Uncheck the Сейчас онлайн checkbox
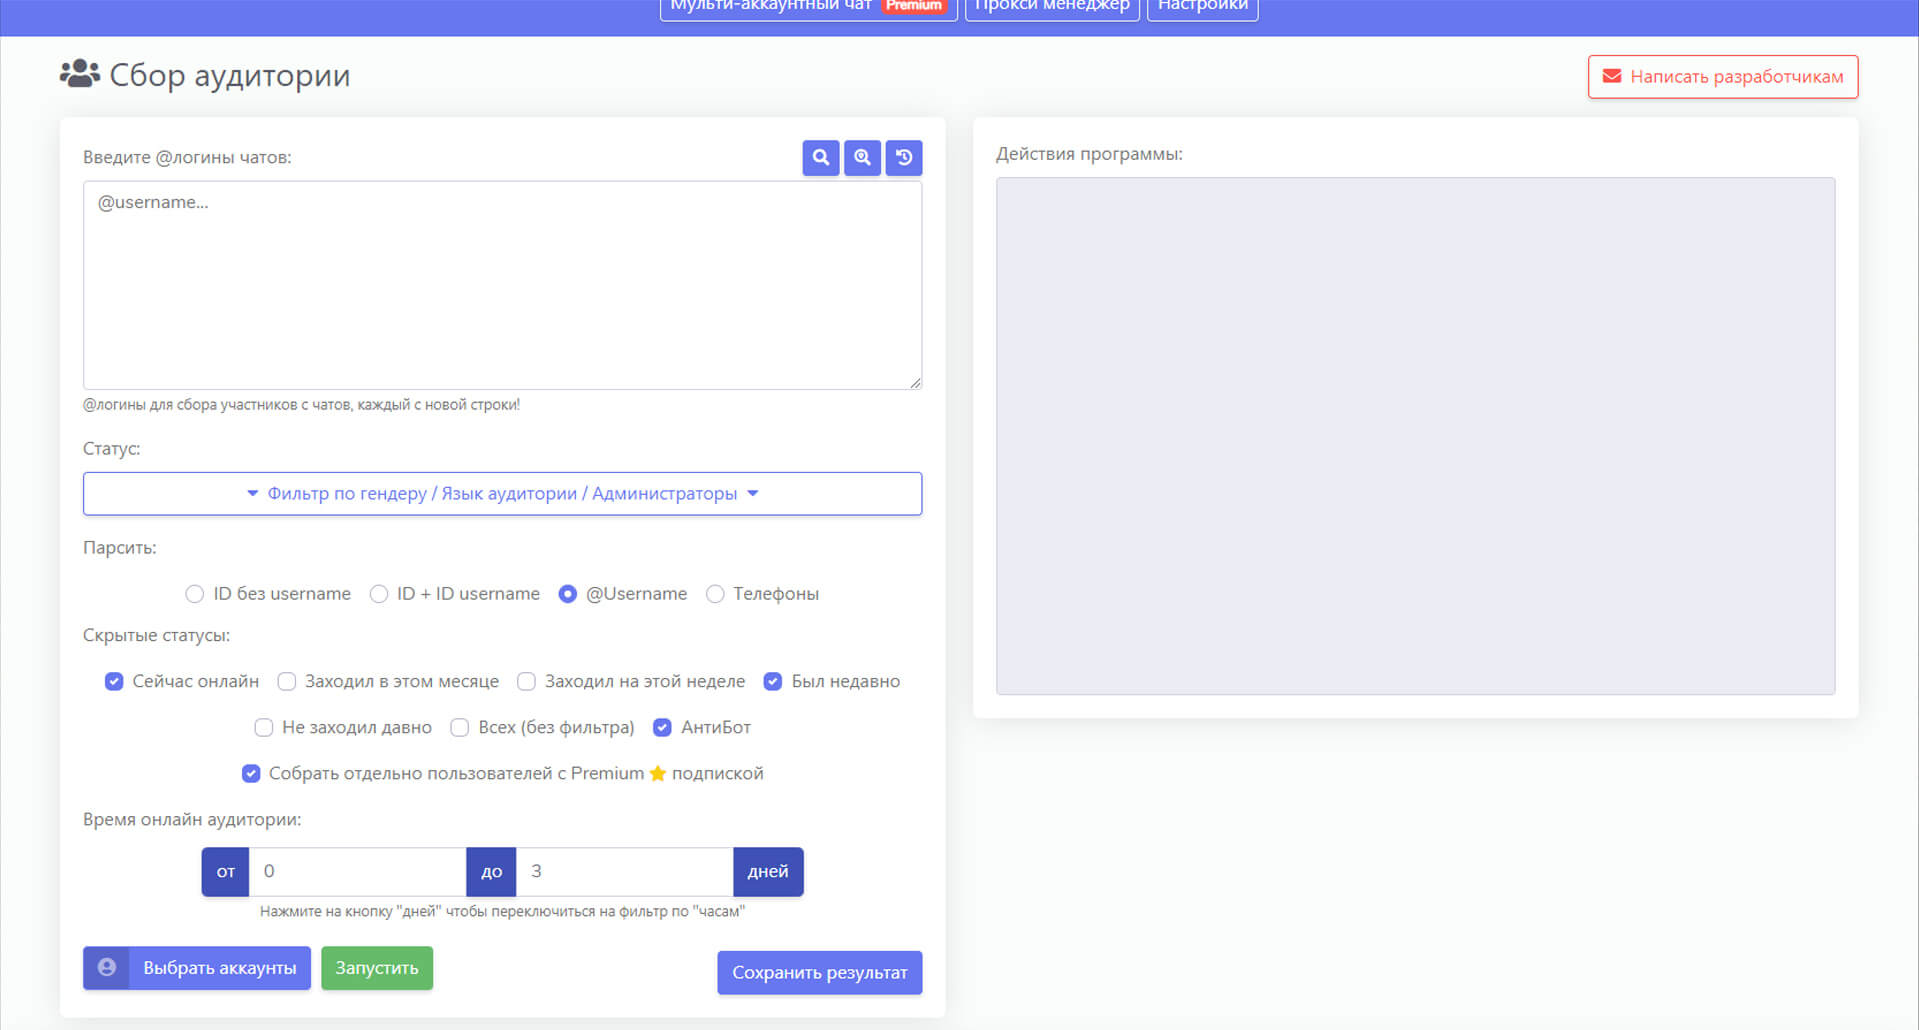 pos(114,682)
